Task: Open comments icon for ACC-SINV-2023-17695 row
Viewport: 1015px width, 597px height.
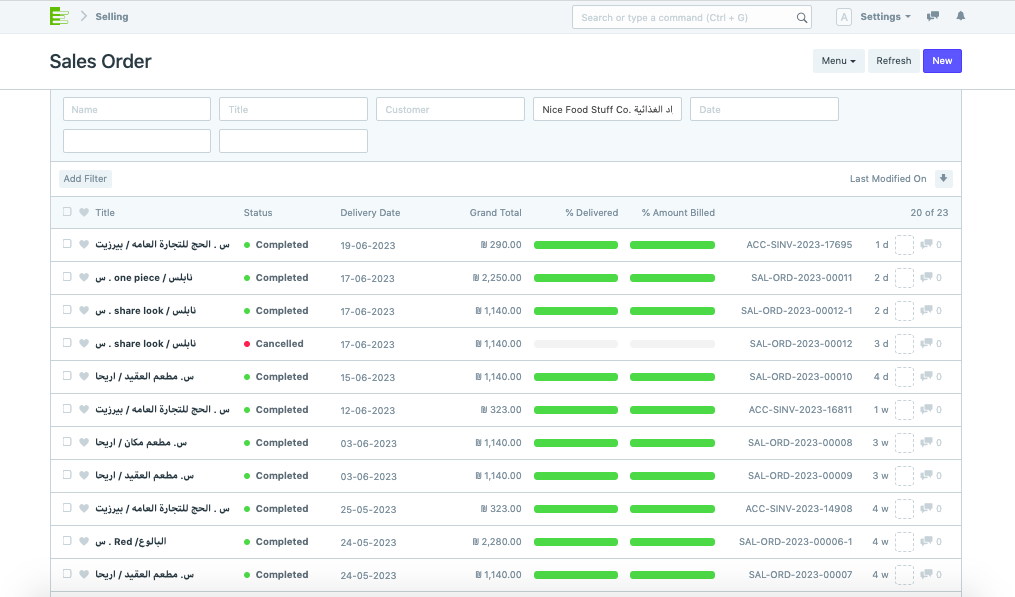Action: pos(927,245)
